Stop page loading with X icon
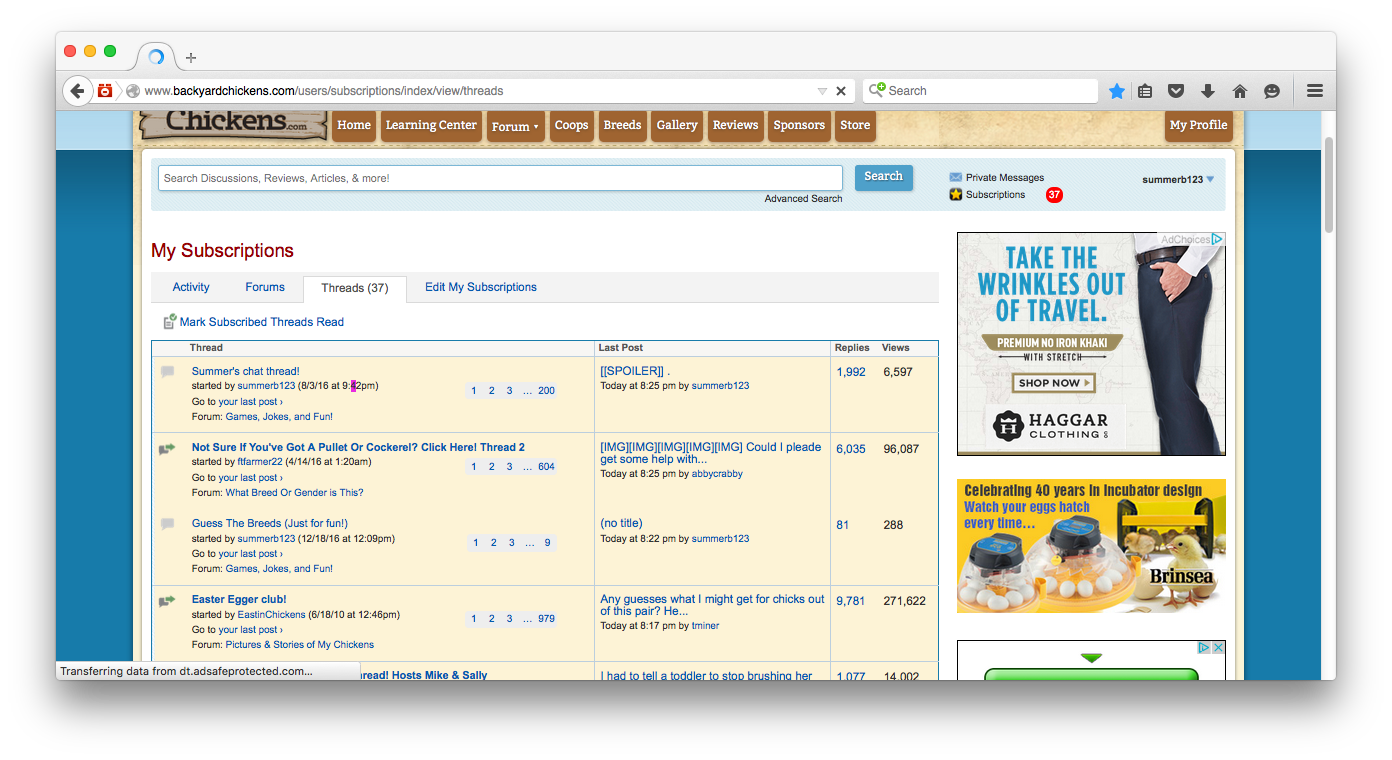Screen dimensions: 1392x760 click(x=841, y=91)
